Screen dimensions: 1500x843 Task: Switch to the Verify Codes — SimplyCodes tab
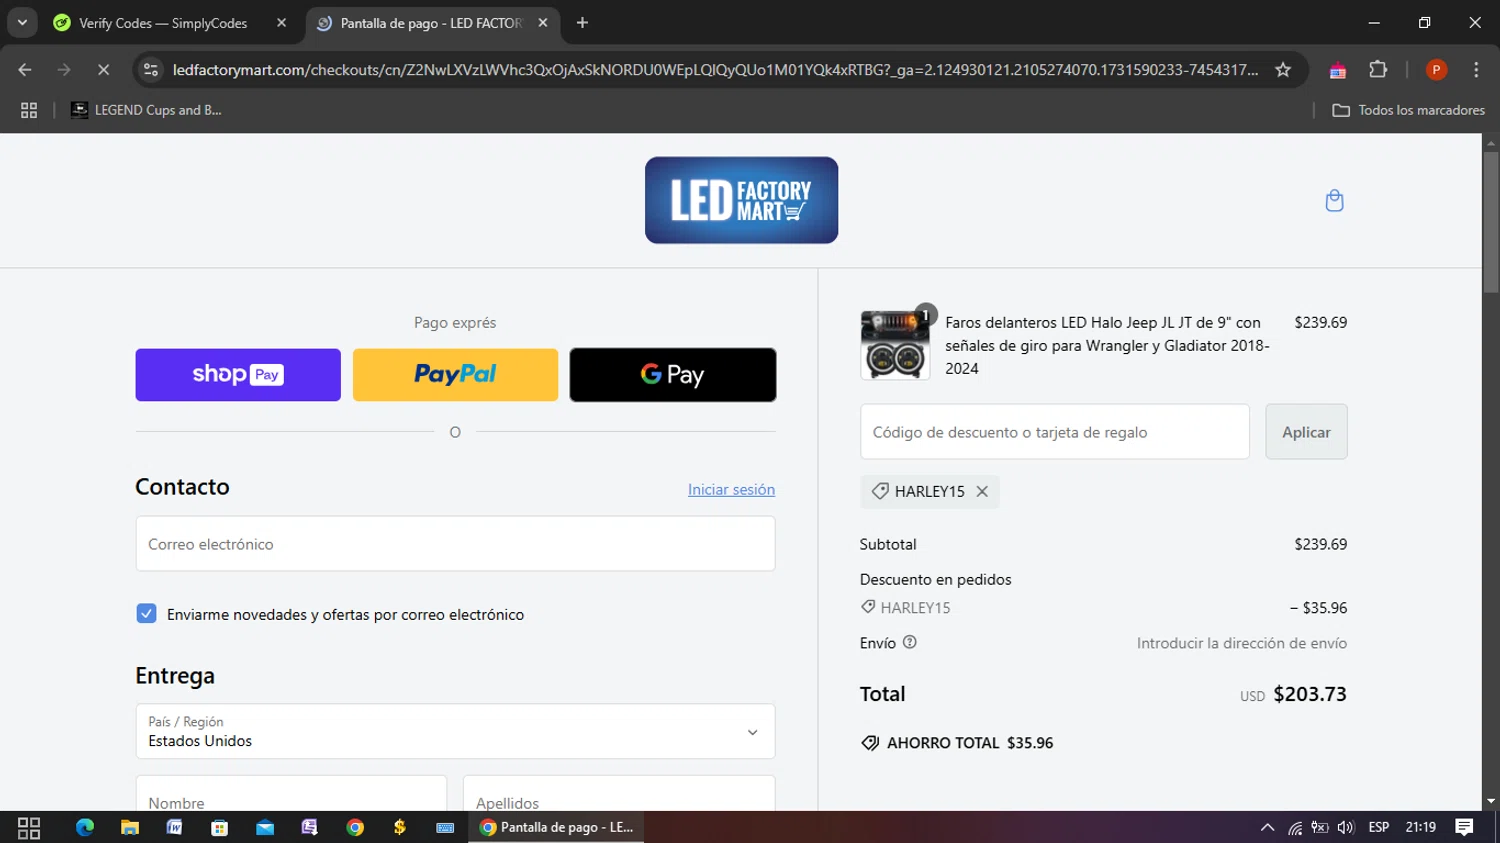tap(162, 22)
